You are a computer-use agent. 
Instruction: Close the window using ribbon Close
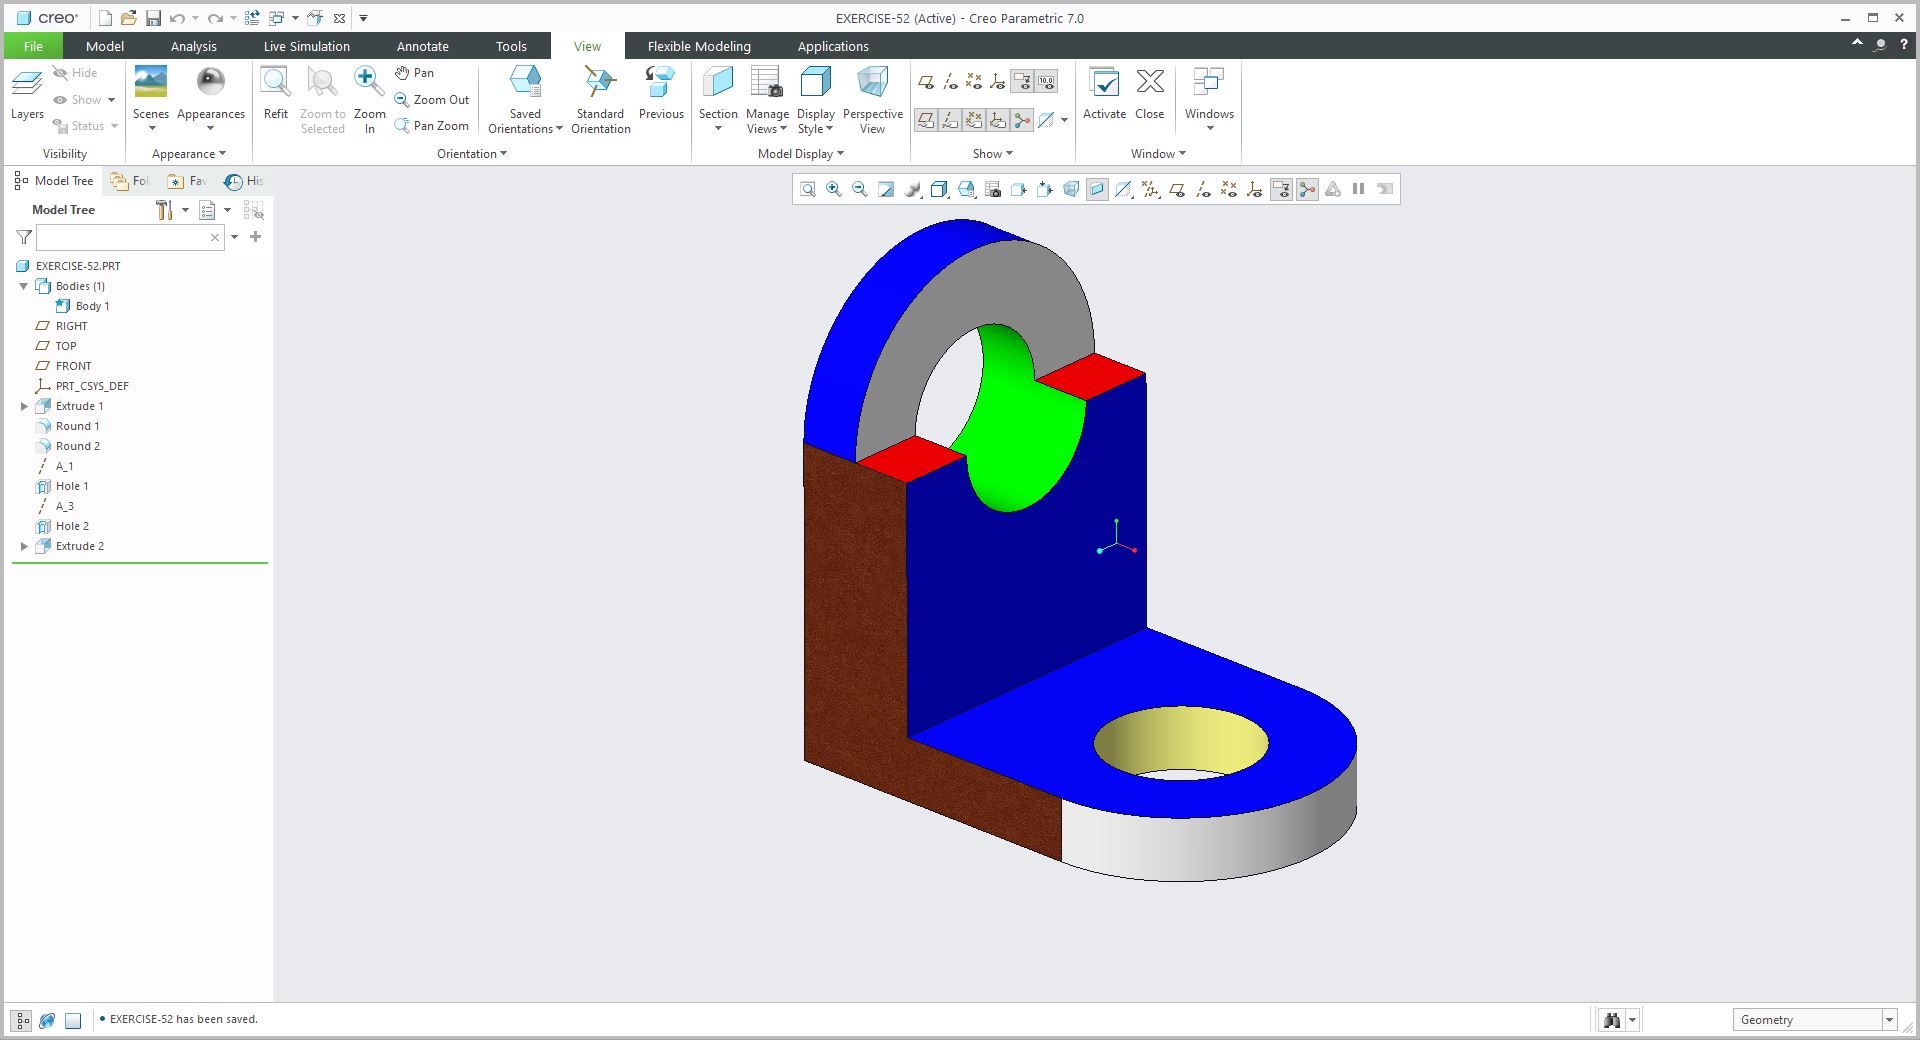point(1150,95)
